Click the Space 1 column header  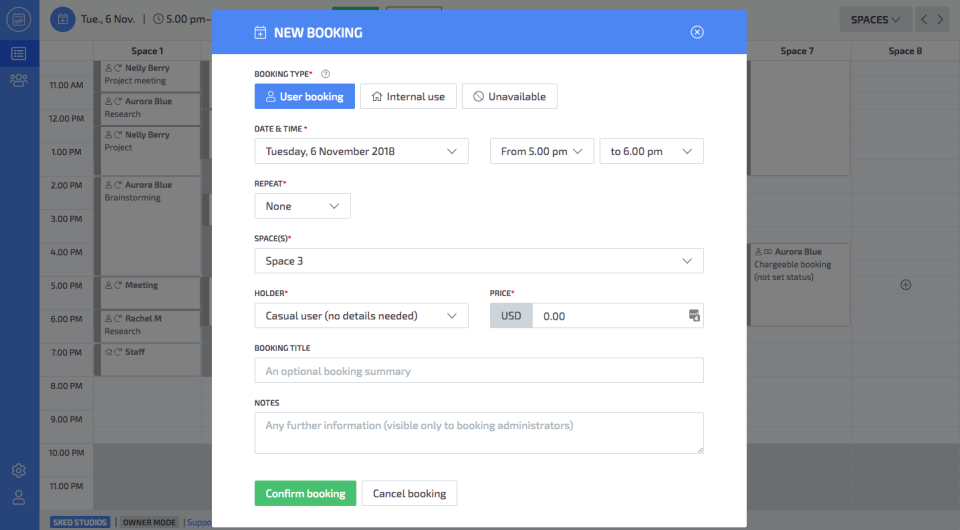[147, 51]
